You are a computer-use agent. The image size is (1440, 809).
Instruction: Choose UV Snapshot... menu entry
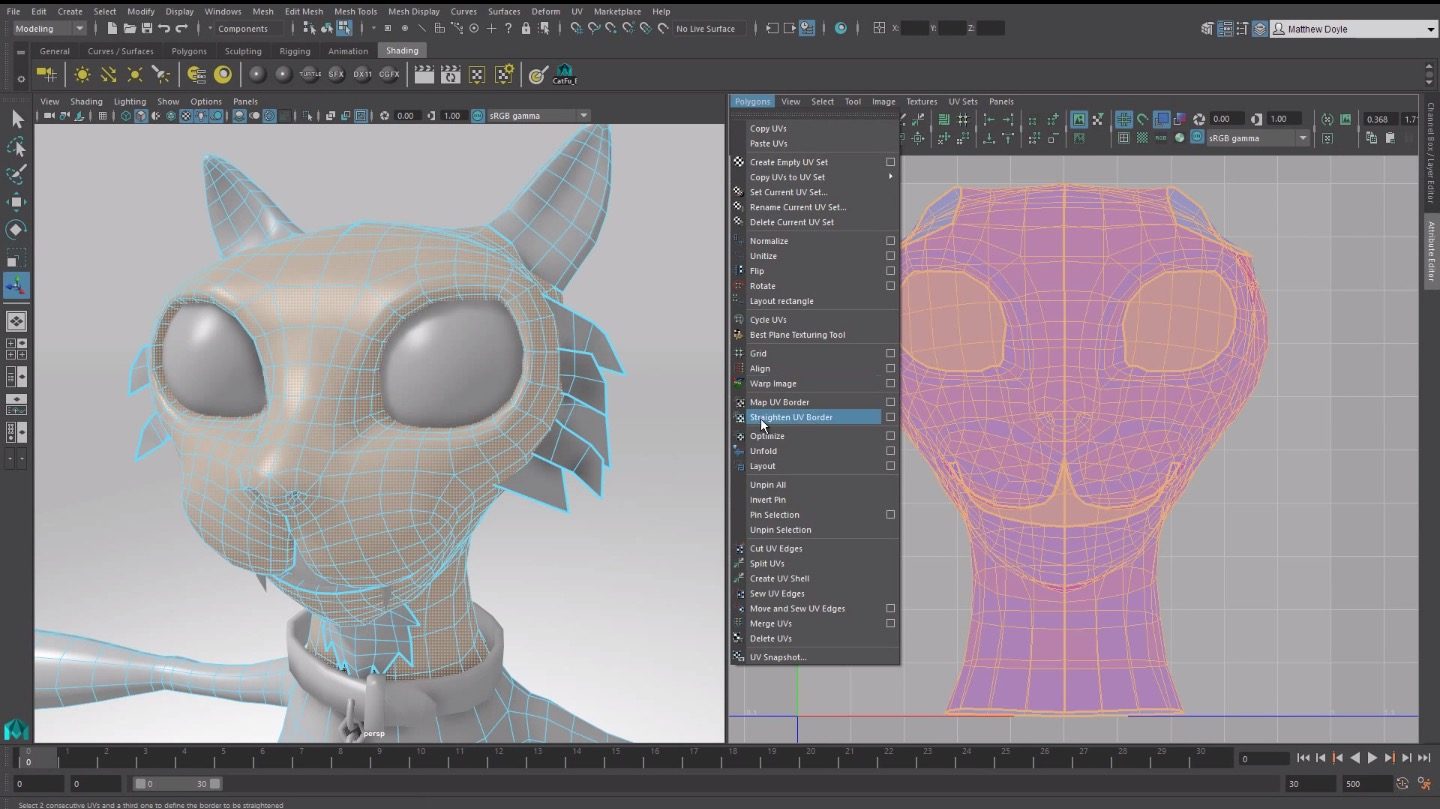(778, 657)
